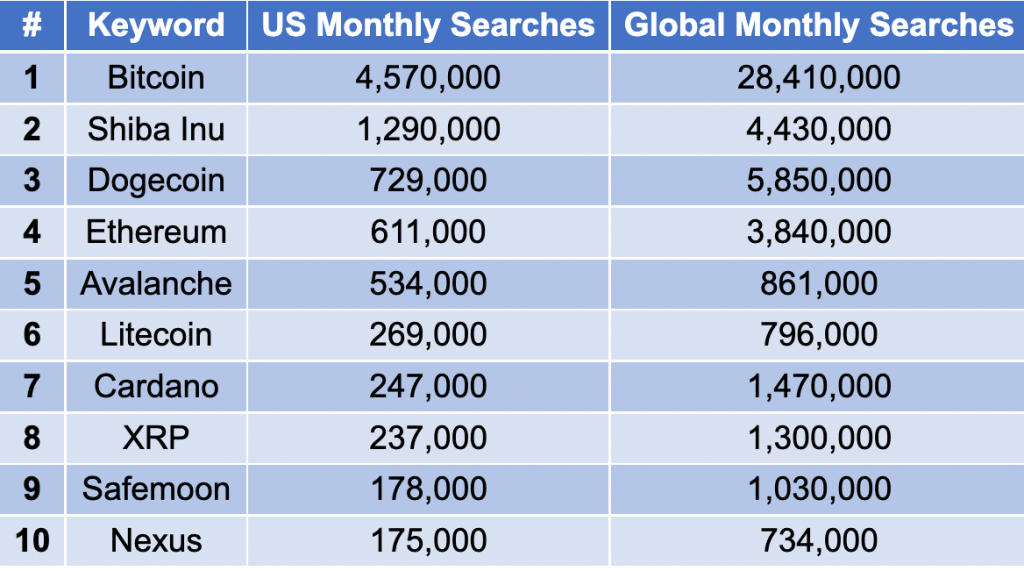Select the Nexus keyword cell

[156, 540]
